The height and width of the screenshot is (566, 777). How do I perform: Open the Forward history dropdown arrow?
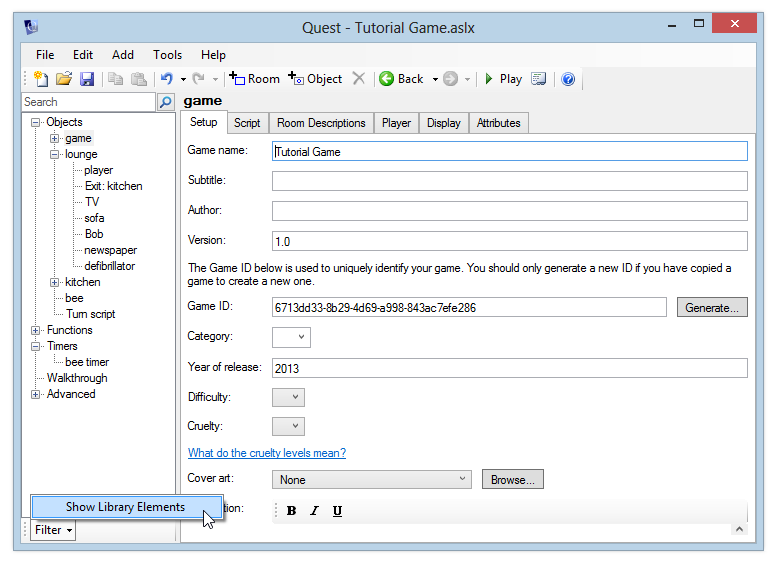pos(467,79)
